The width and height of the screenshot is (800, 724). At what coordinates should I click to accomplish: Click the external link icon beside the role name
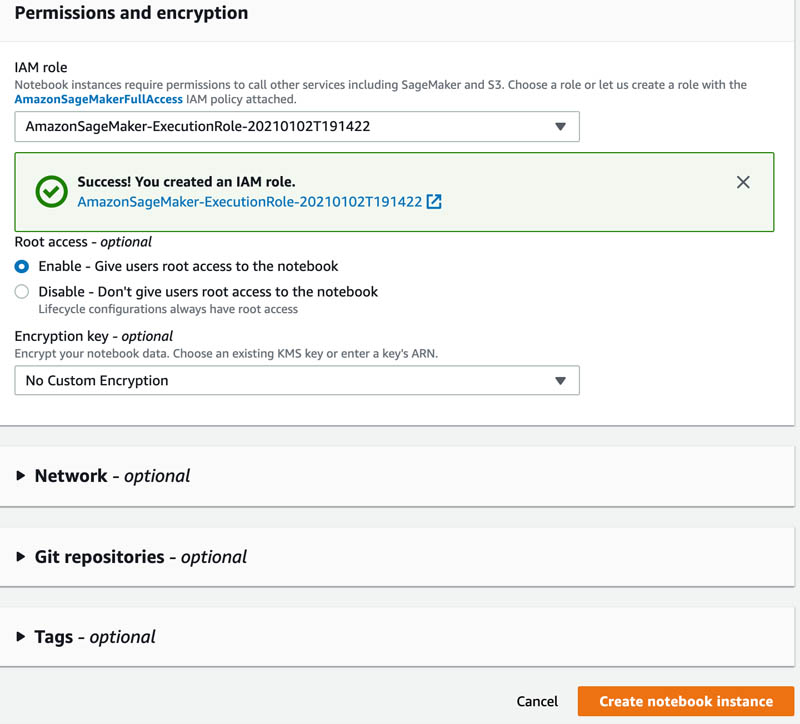[x=434, y=202]
